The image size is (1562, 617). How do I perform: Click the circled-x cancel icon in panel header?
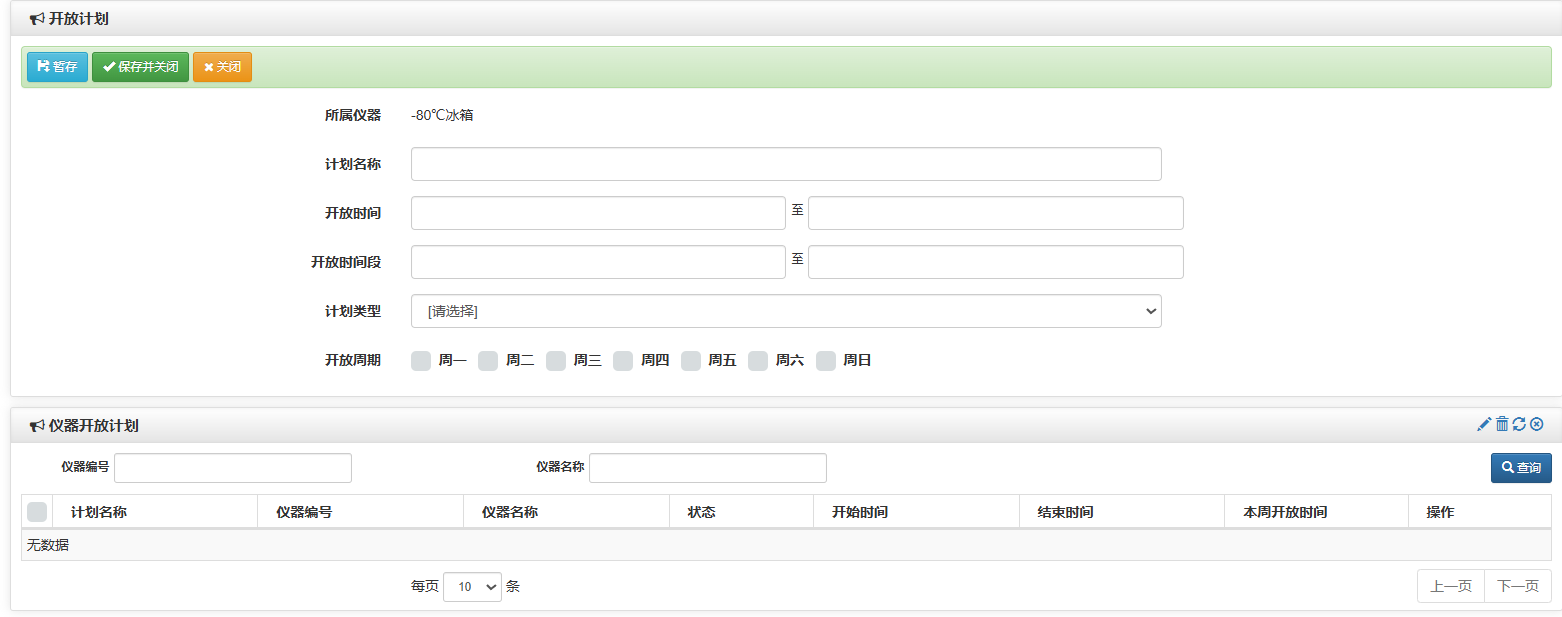coord(1536,424)
